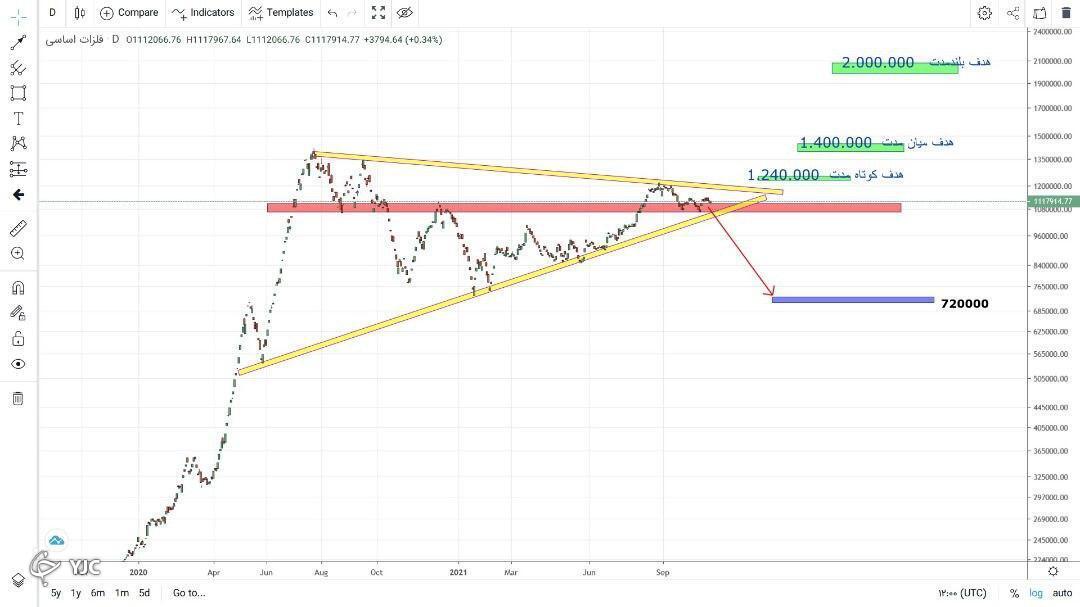This screenshot has height=607, width=1080.
Task: Open the Templates dropdown
Action: point(281,12)
